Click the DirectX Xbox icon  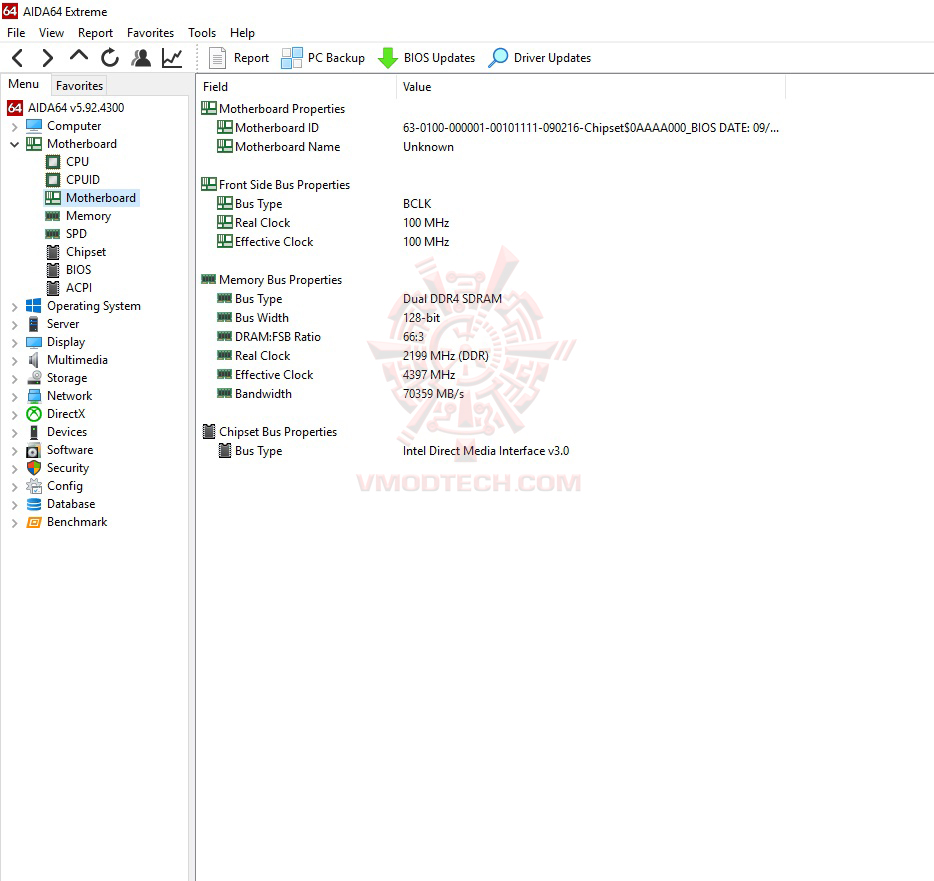34,414
